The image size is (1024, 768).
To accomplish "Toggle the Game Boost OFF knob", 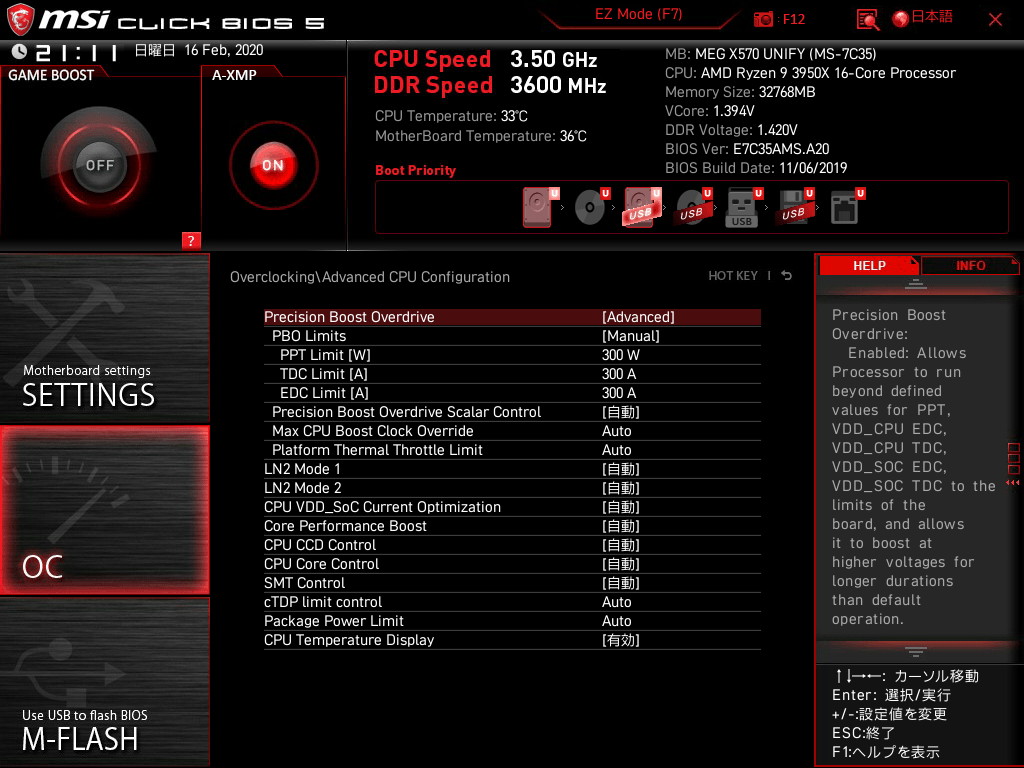I will (x=99, y=165).
